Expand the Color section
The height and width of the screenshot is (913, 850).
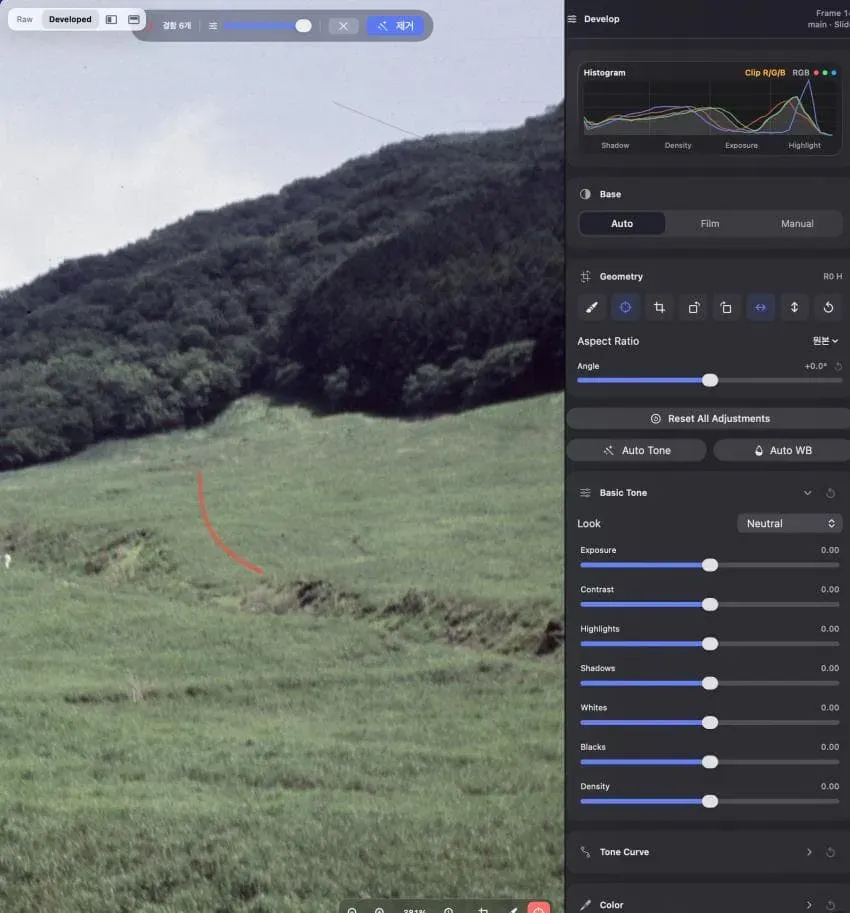(x=809, y=905)
